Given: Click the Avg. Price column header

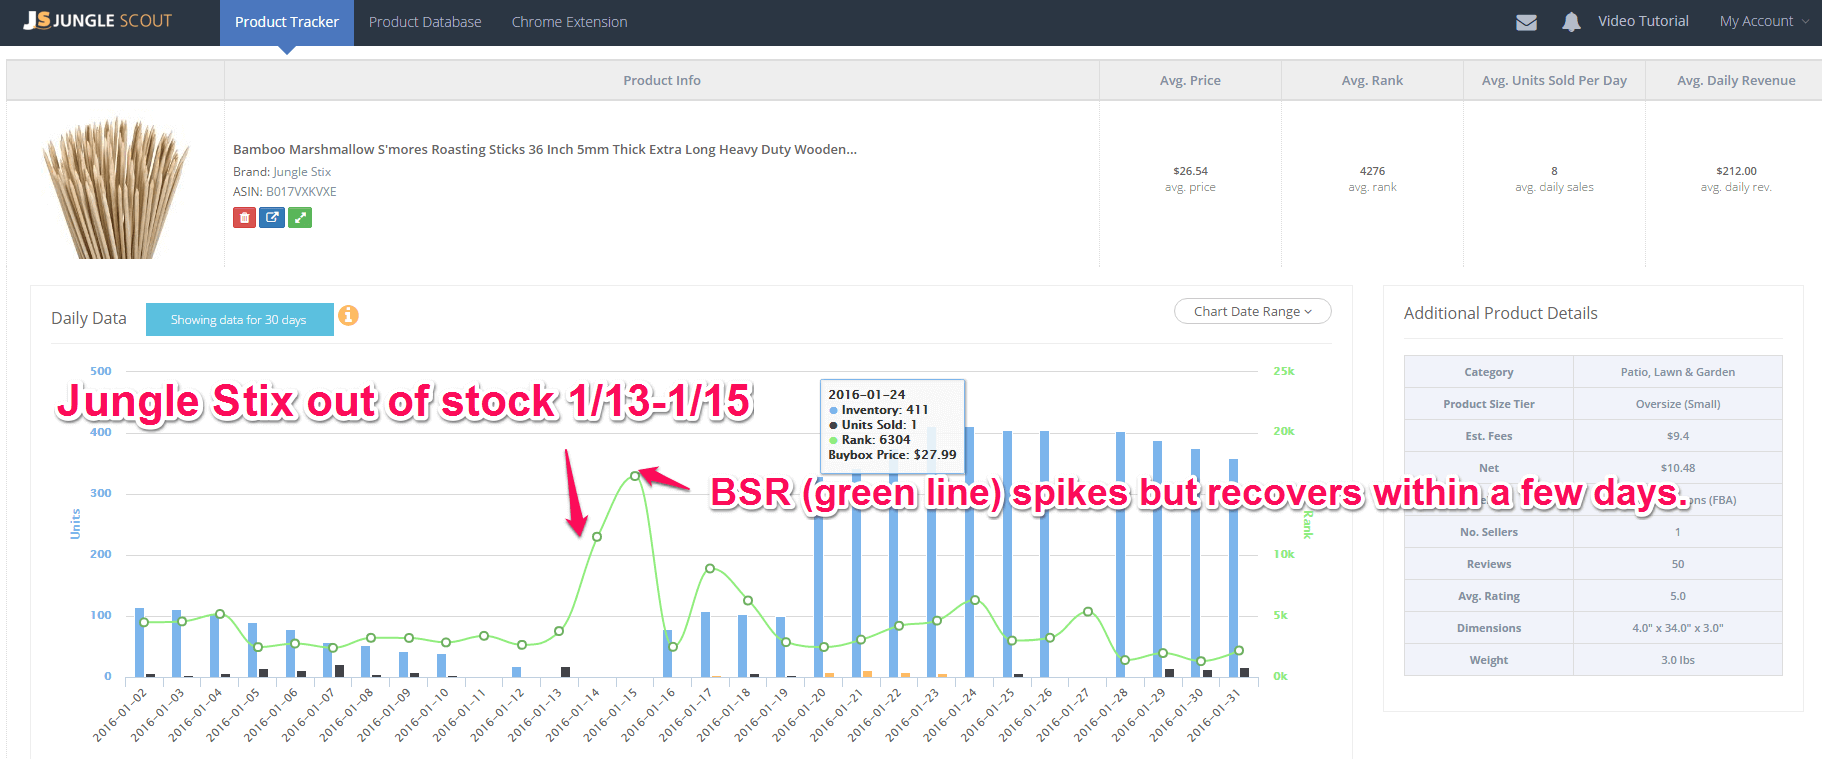Looking at the screenshot, I should click(x=1190, y=80).
